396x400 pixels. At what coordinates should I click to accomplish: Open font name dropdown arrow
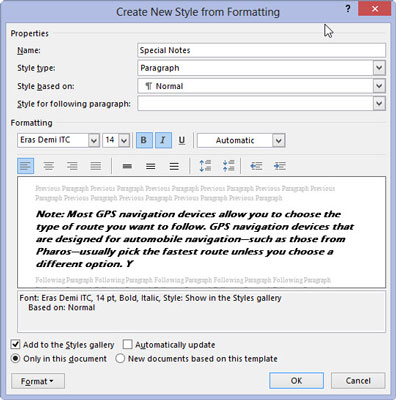[94, 140]
